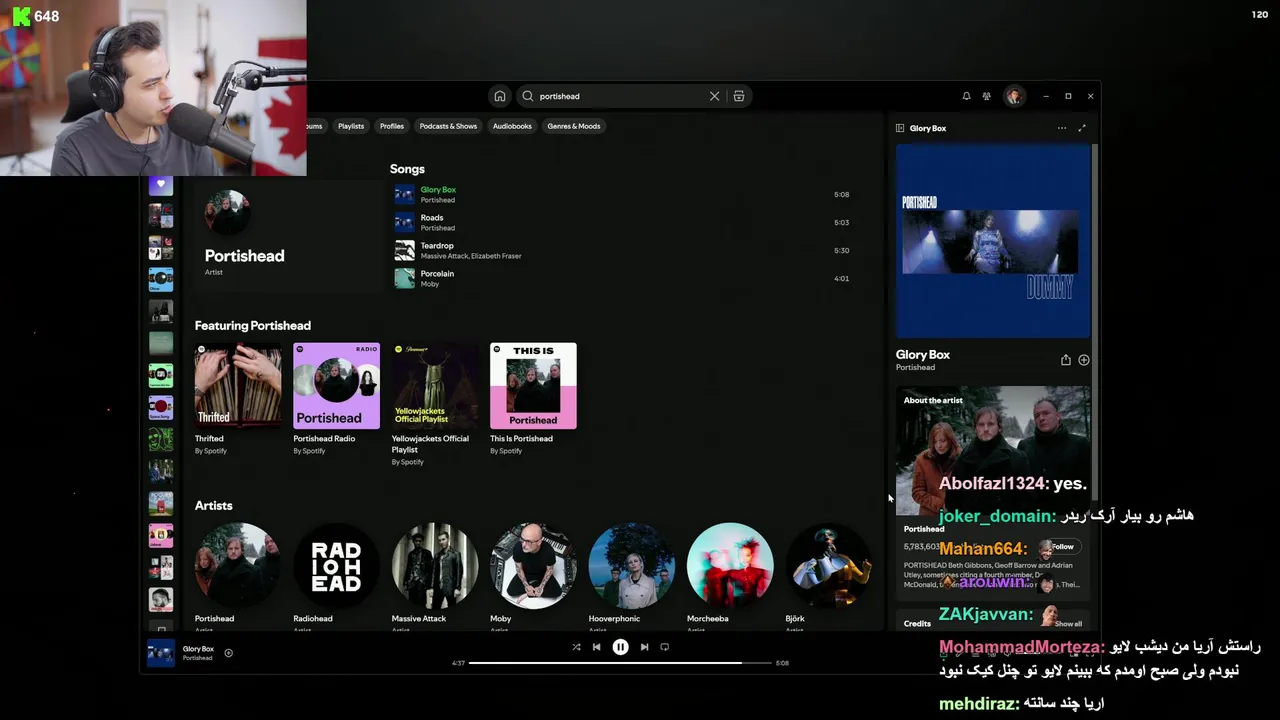Screen dimensions: 1280x720
Task: Clear the search text with X icon
Action: click(714, 96)
